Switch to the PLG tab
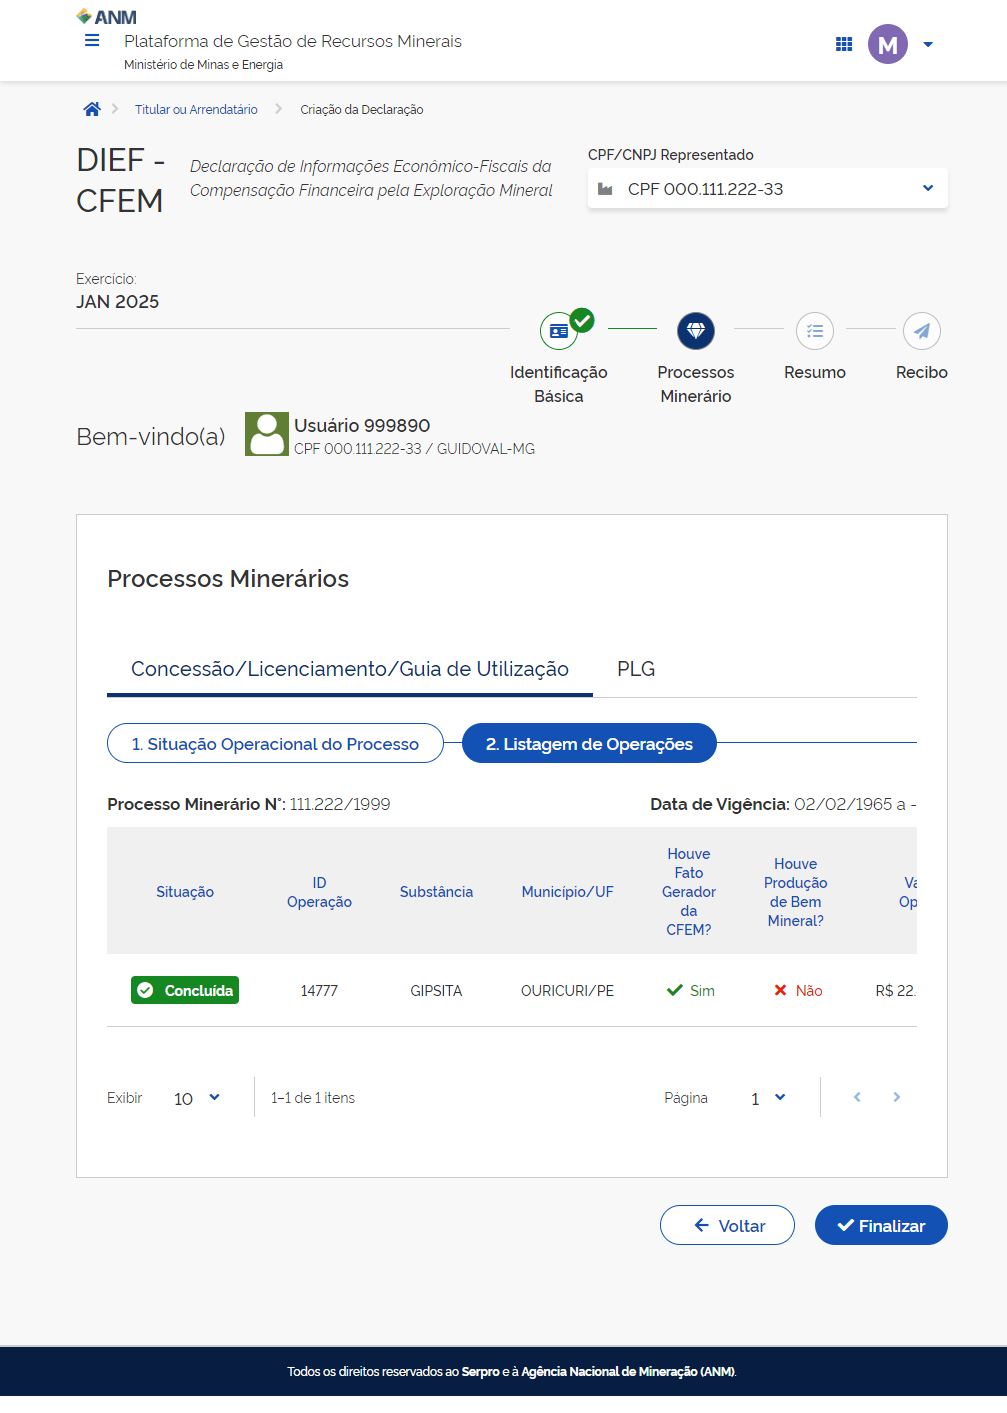 (636, 669)
